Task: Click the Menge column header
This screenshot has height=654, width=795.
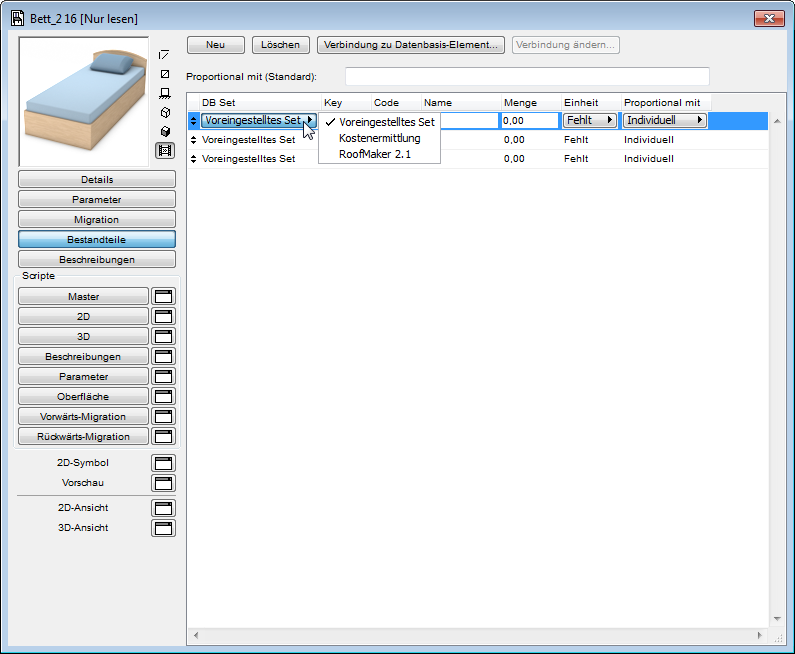Action: [531, 102]
